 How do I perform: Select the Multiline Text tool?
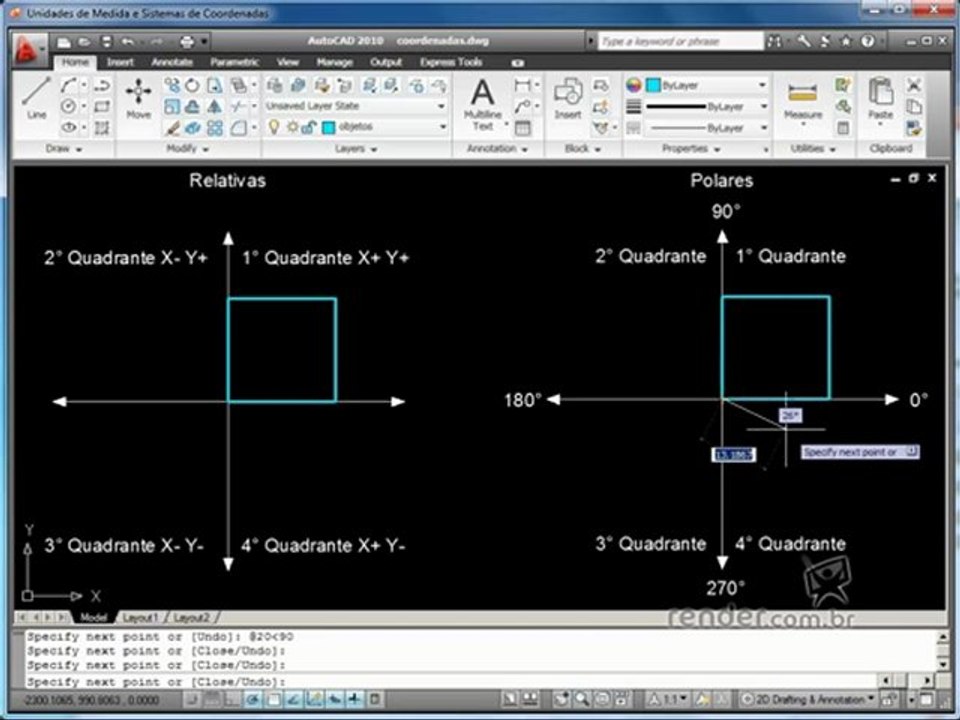point(483,104)
